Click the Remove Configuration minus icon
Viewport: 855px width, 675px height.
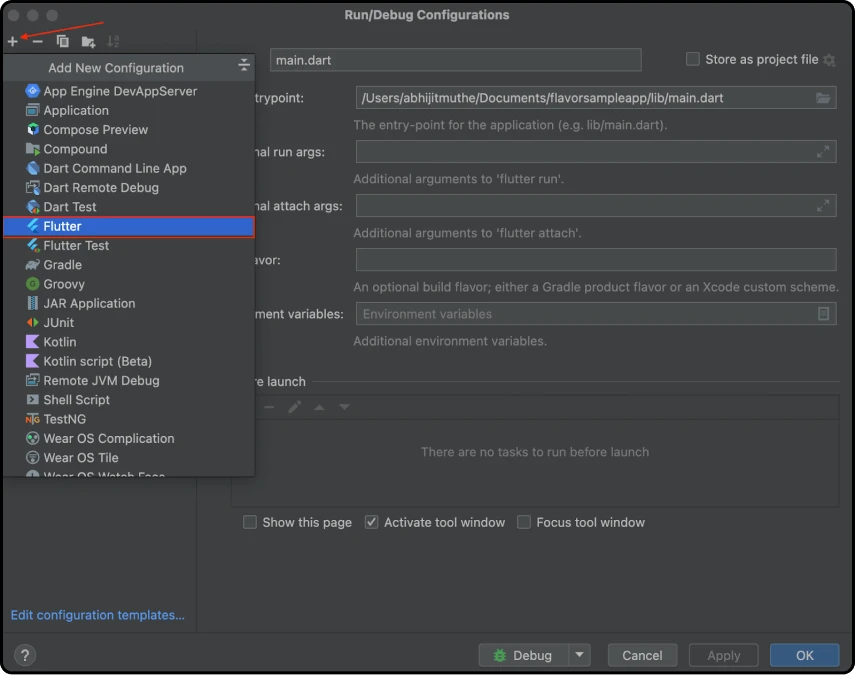click(36, 41)
